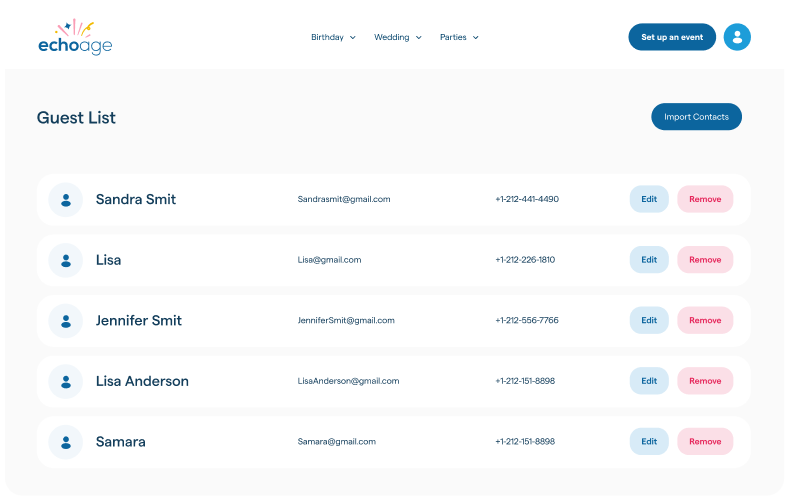The width and height of the screenshot is (789, 500).
Task: Open the Birthday menu
Action: 333,37
